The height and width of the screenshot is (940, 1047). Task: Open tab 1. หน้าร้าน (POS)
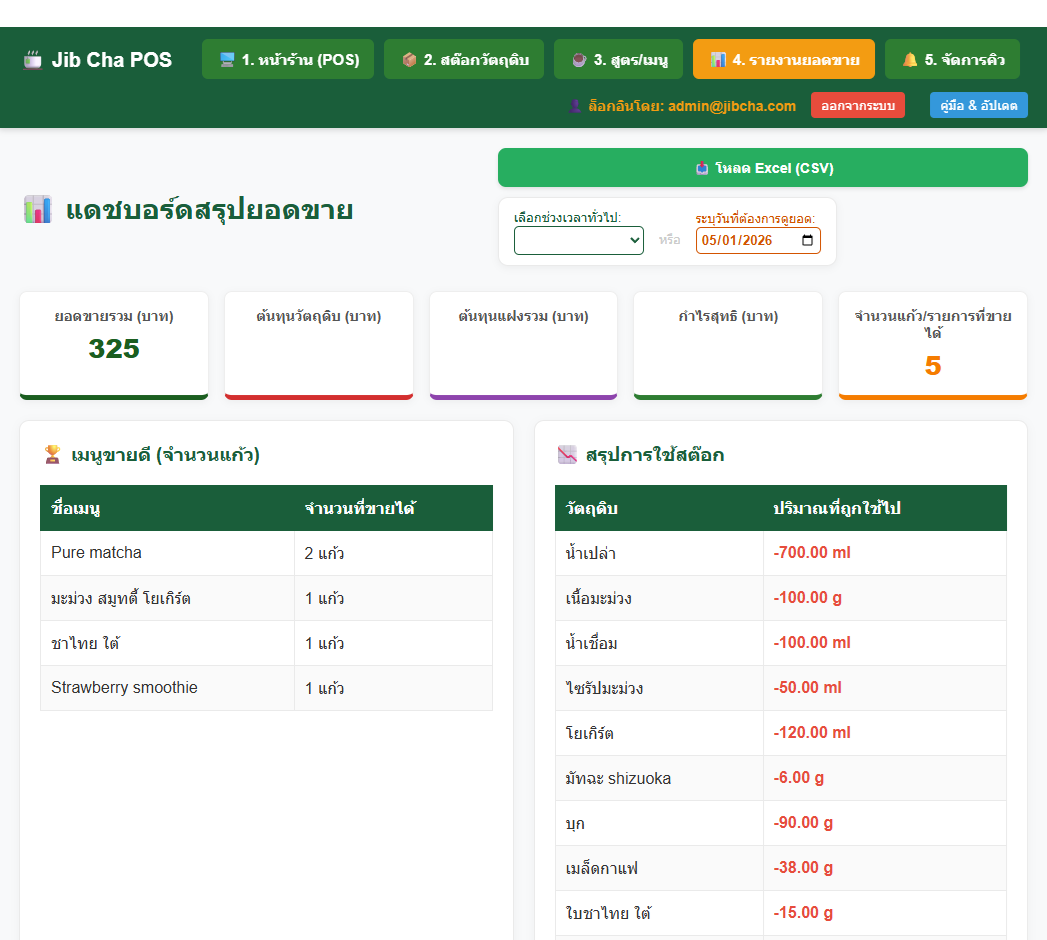[x=288, y=59]
